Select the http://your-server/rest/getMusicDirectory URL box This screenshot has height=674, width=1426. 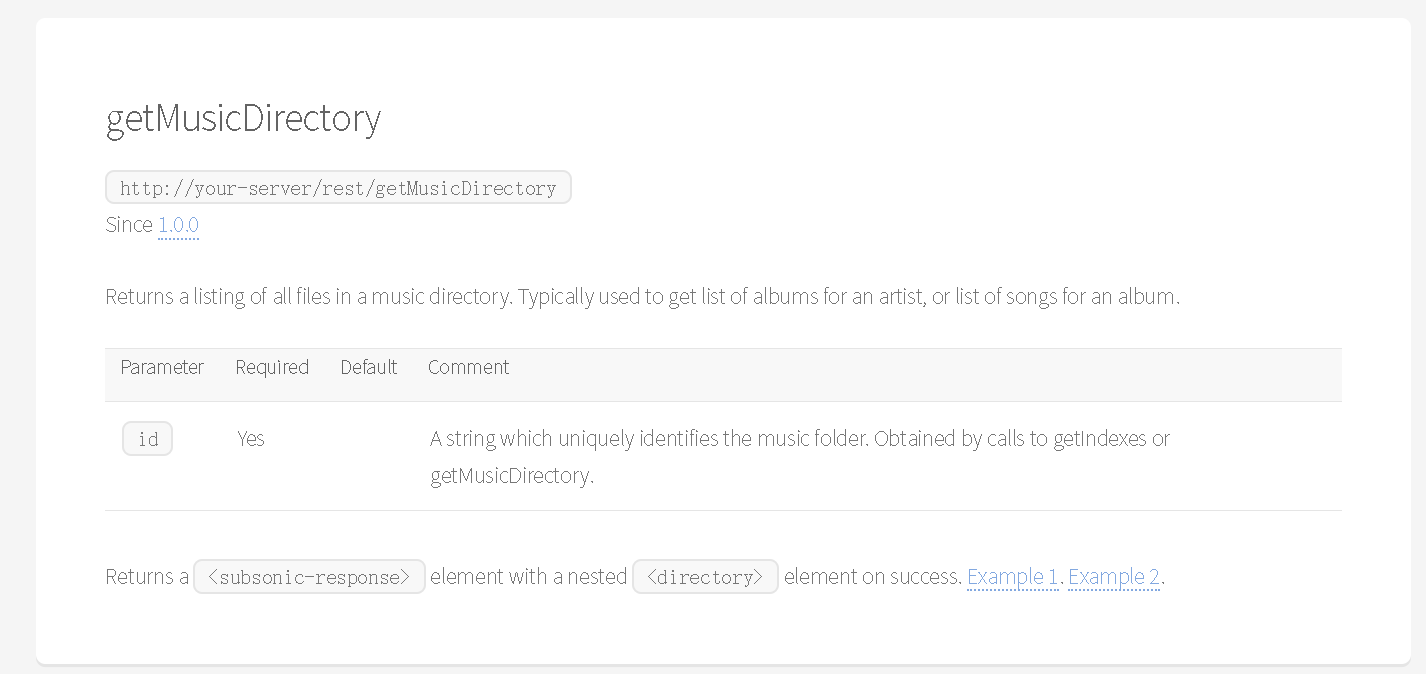(338, 188)
